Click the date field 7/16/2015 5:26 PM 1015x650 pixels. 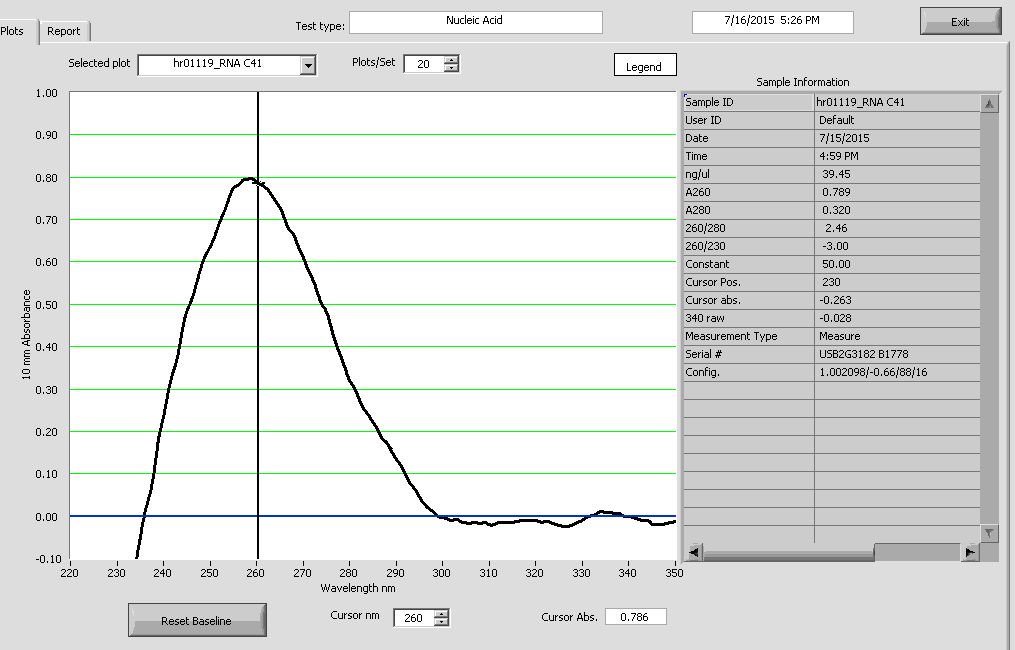(x=772, y=21)
